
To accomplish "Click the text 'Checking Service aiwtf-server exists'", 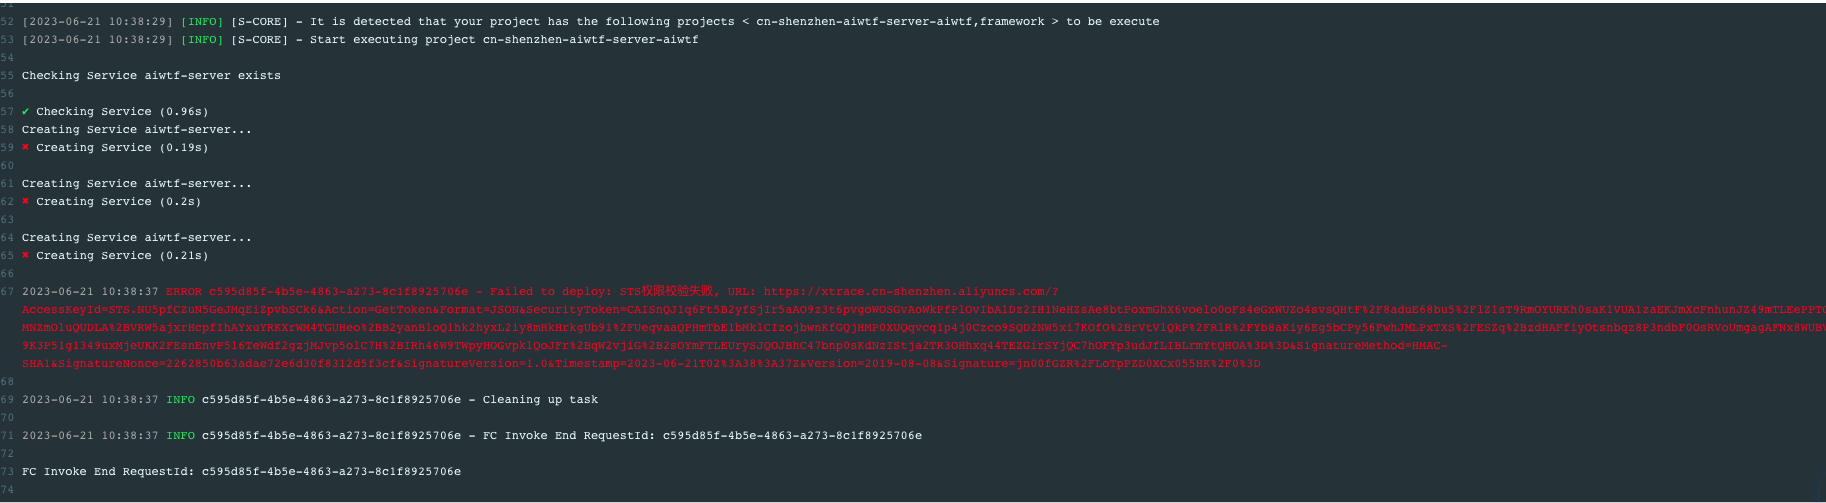I will [x=151, y=76].
